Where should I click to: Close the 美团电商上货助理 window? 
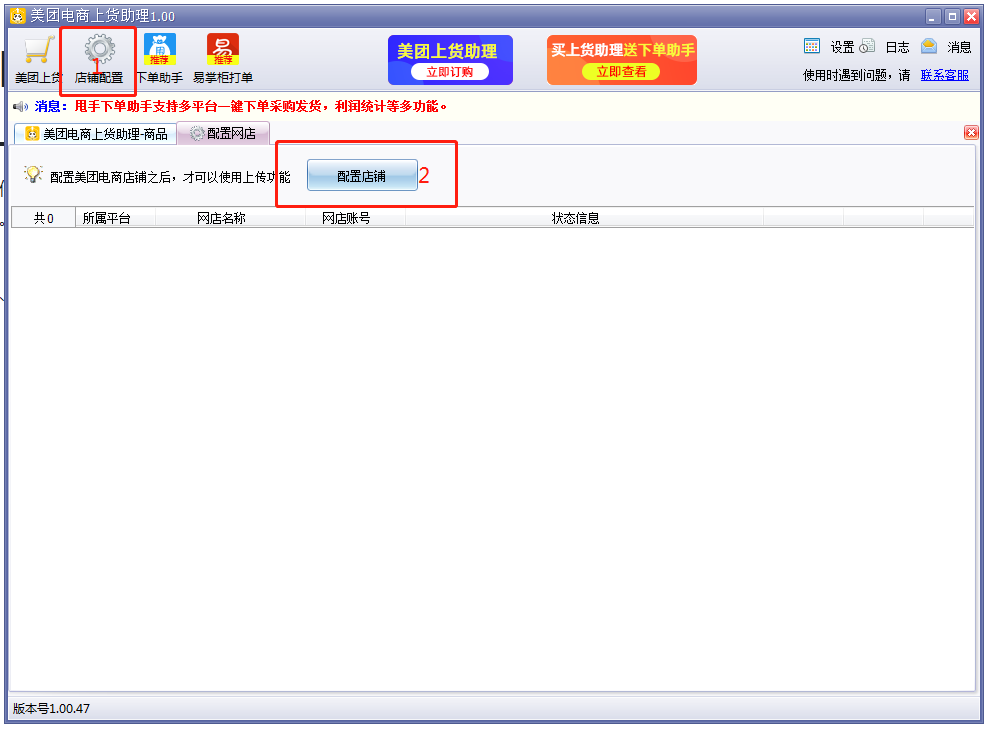coord(971,16)
